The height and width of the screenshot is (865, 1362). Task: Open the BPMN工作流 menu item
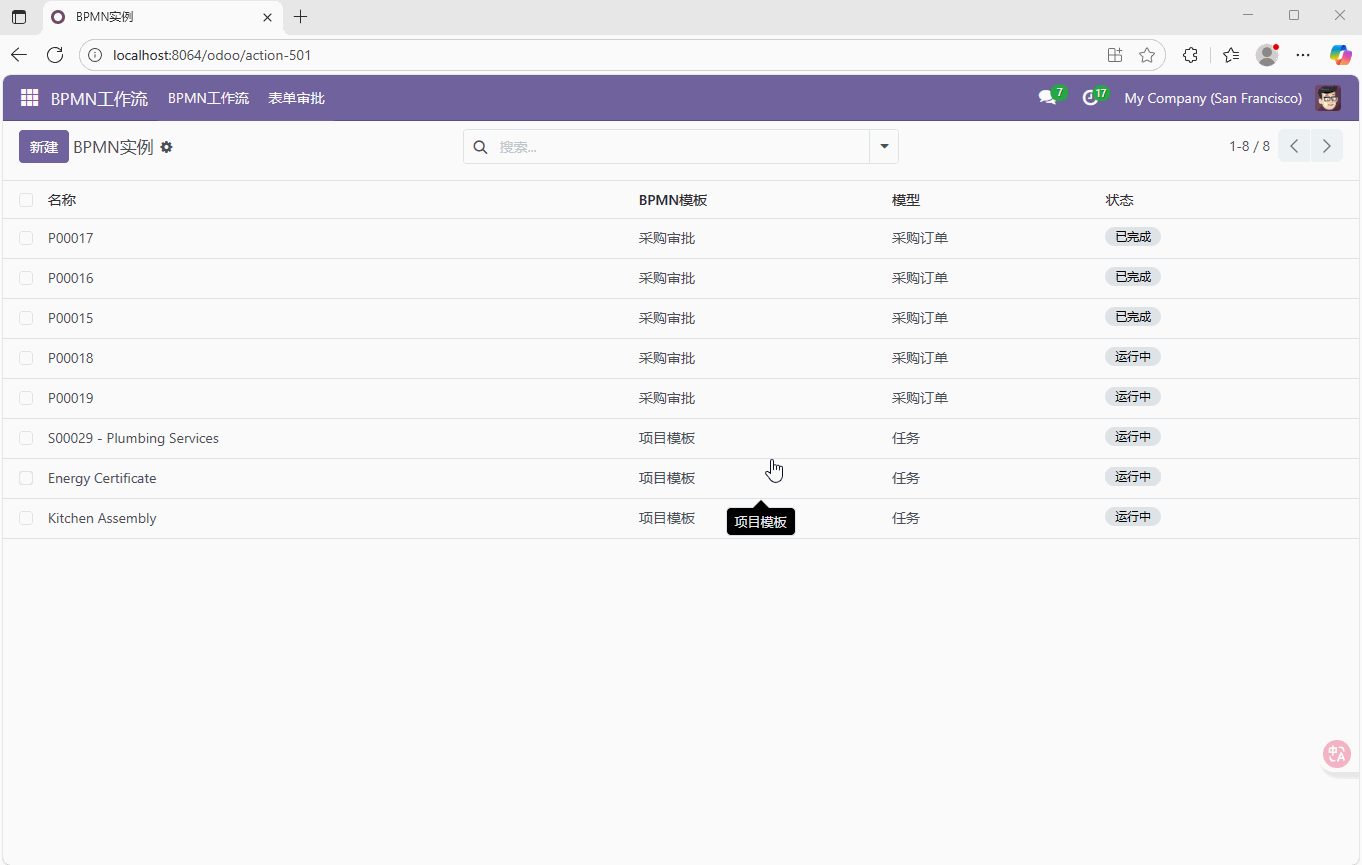click(208, 98)
